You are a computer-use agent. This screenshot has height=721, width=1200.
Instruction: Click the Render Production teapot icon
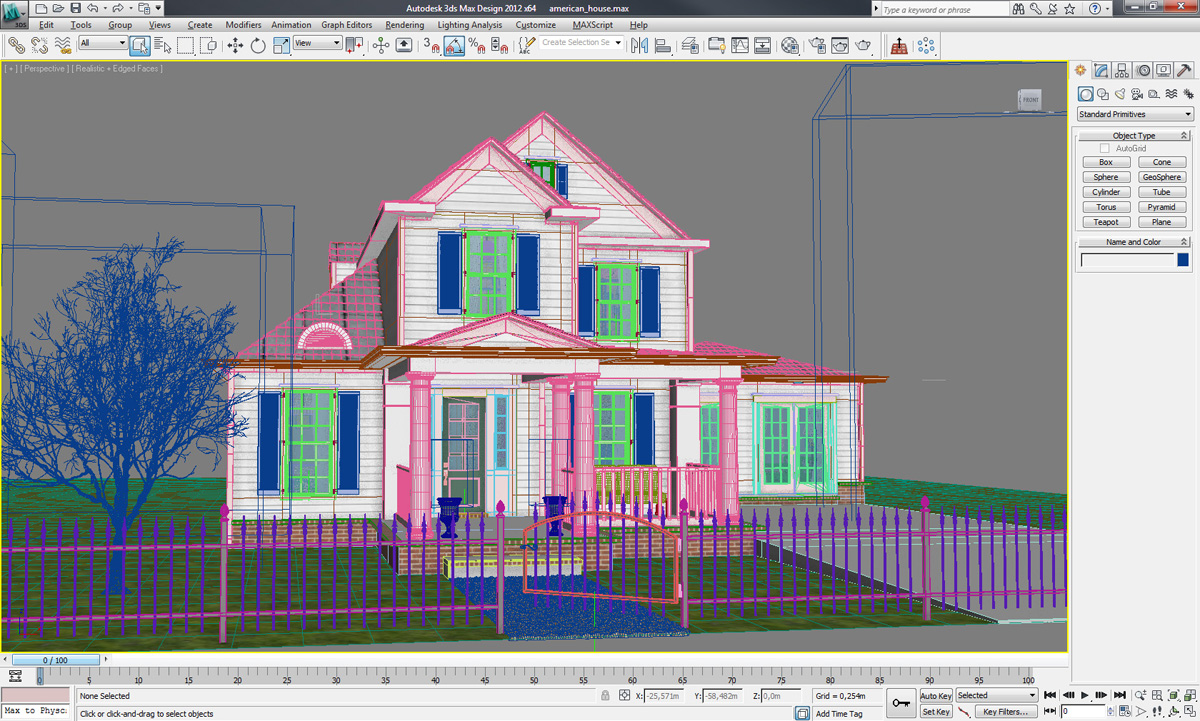tap(864, 45)
